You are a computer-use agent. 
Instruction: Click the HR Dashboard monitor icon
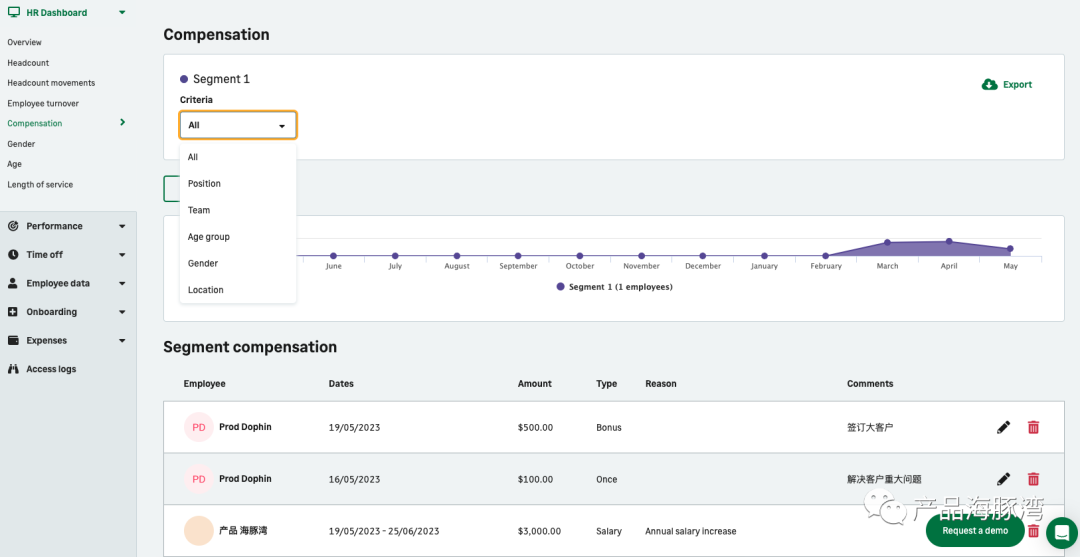pos(13,13)
